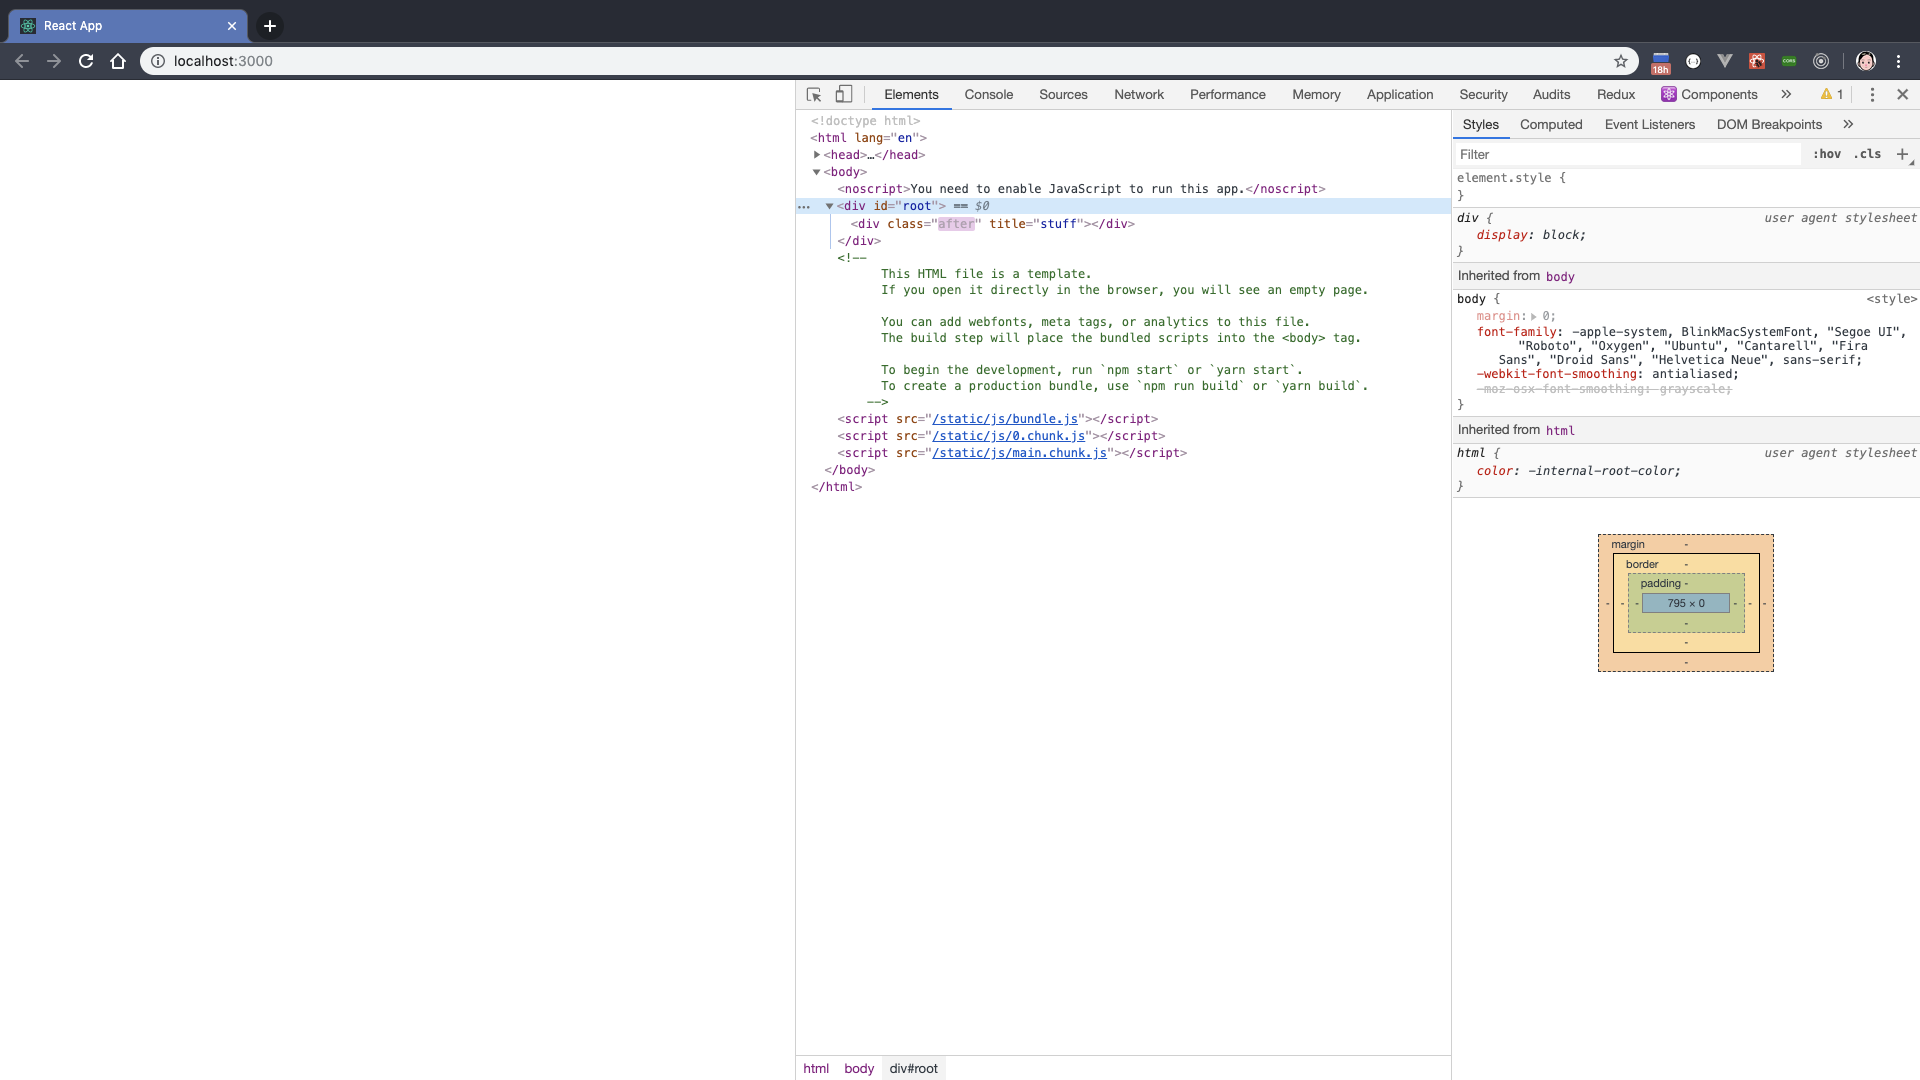Collapse the div#root node triangle
Image resolution: width=1920 pixels, height=1080 pixels.
click(829, 206)
